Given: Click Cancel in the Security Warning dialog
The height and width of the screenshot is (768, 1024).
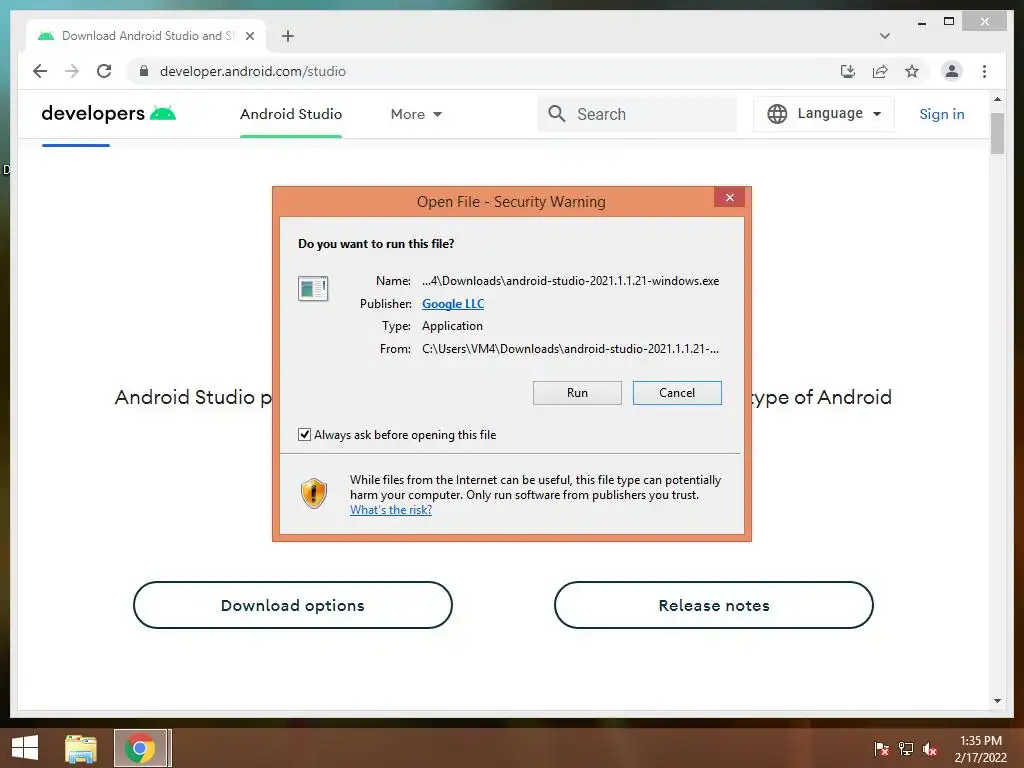Looking at the screenshot, I should click(x=677, y=392).
